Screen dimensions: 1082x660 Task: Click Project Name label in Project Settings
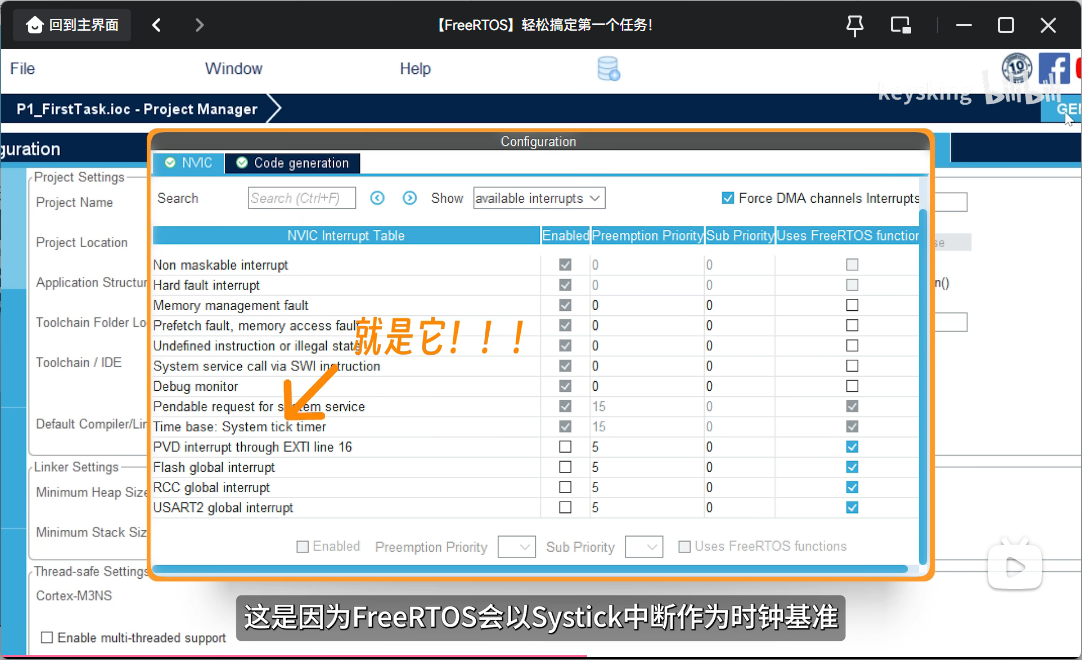75,202
